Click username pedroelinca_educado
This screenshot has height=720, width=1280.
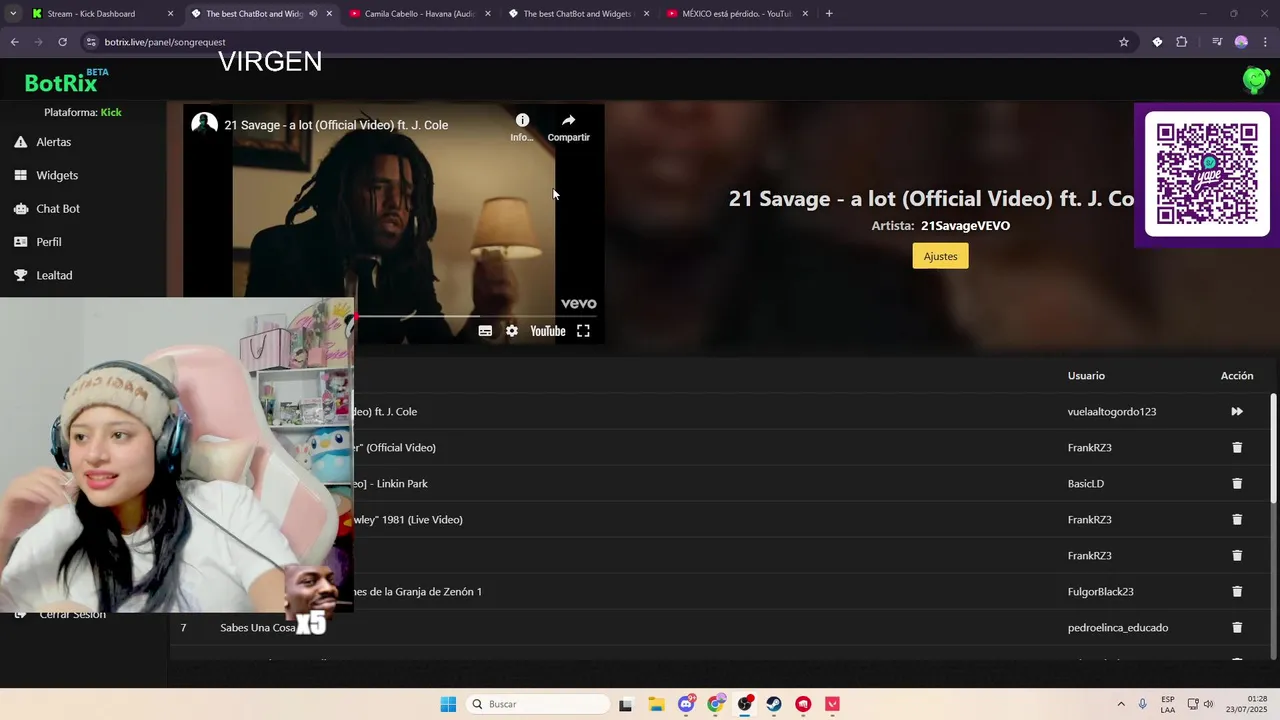click(1117, 627)
